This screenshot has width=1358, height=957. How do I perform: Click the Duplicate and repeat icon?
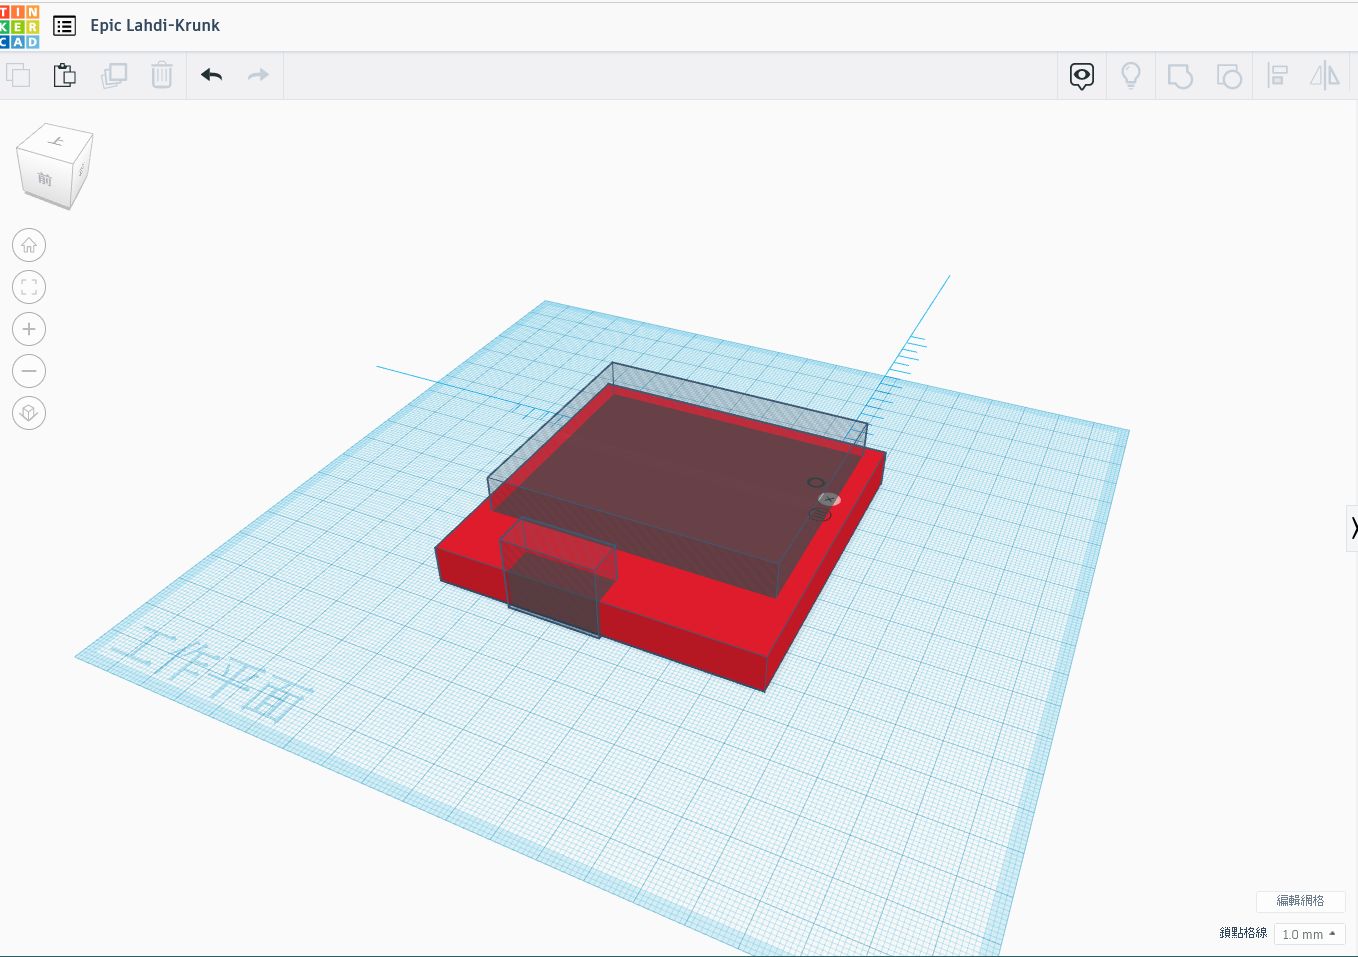(114, 75)
